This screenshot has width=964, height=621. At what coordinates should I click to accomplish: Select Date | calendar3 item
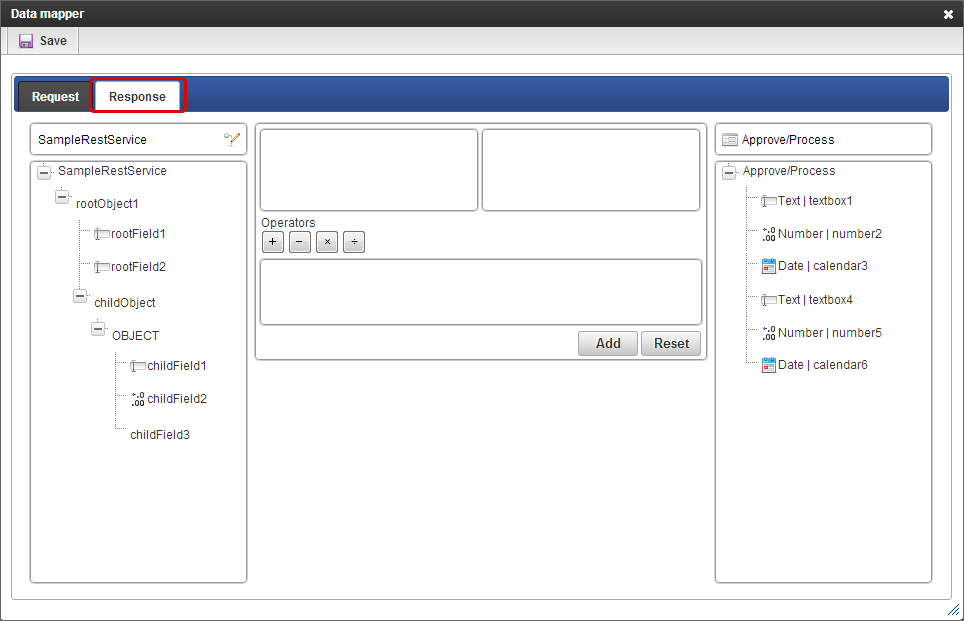823,266
